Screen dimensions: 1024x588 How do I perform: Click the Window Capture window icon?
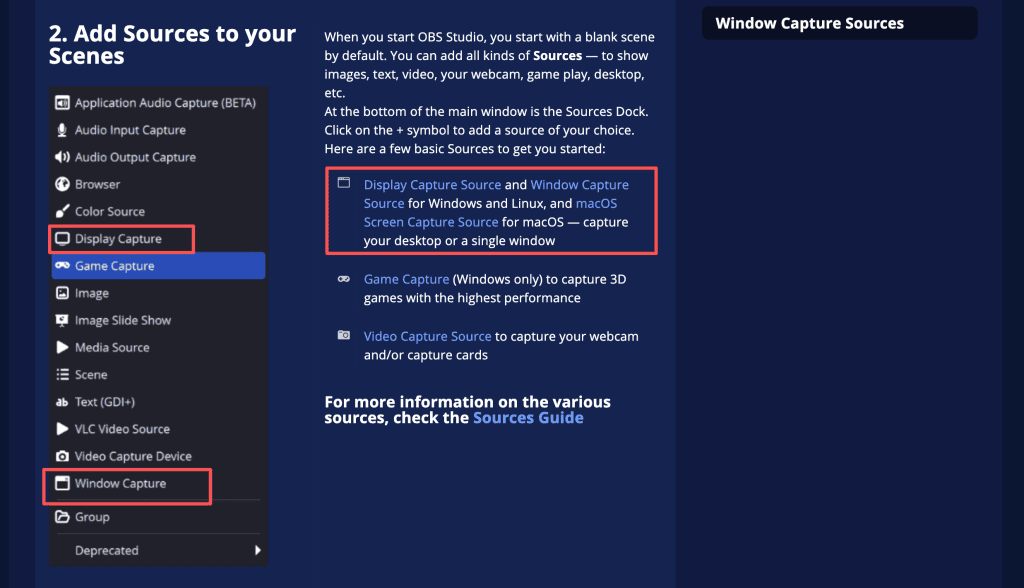point(62,483)
